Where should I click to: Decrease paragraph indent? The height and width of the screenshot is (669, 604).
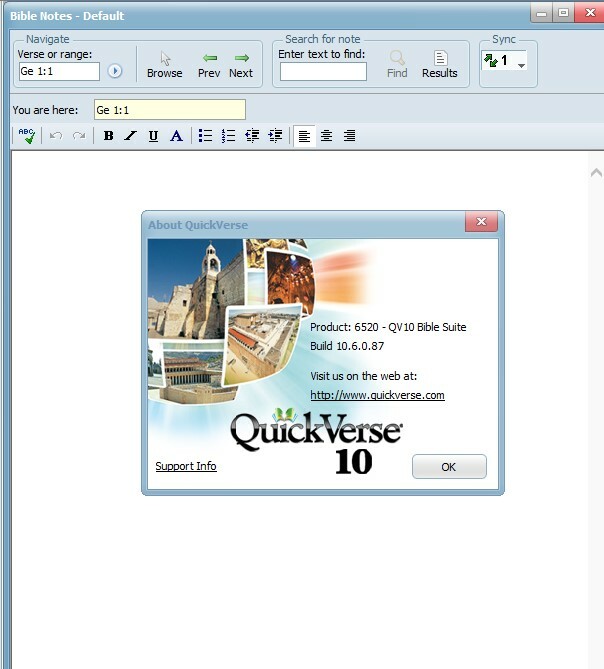[x=252, y=136]
